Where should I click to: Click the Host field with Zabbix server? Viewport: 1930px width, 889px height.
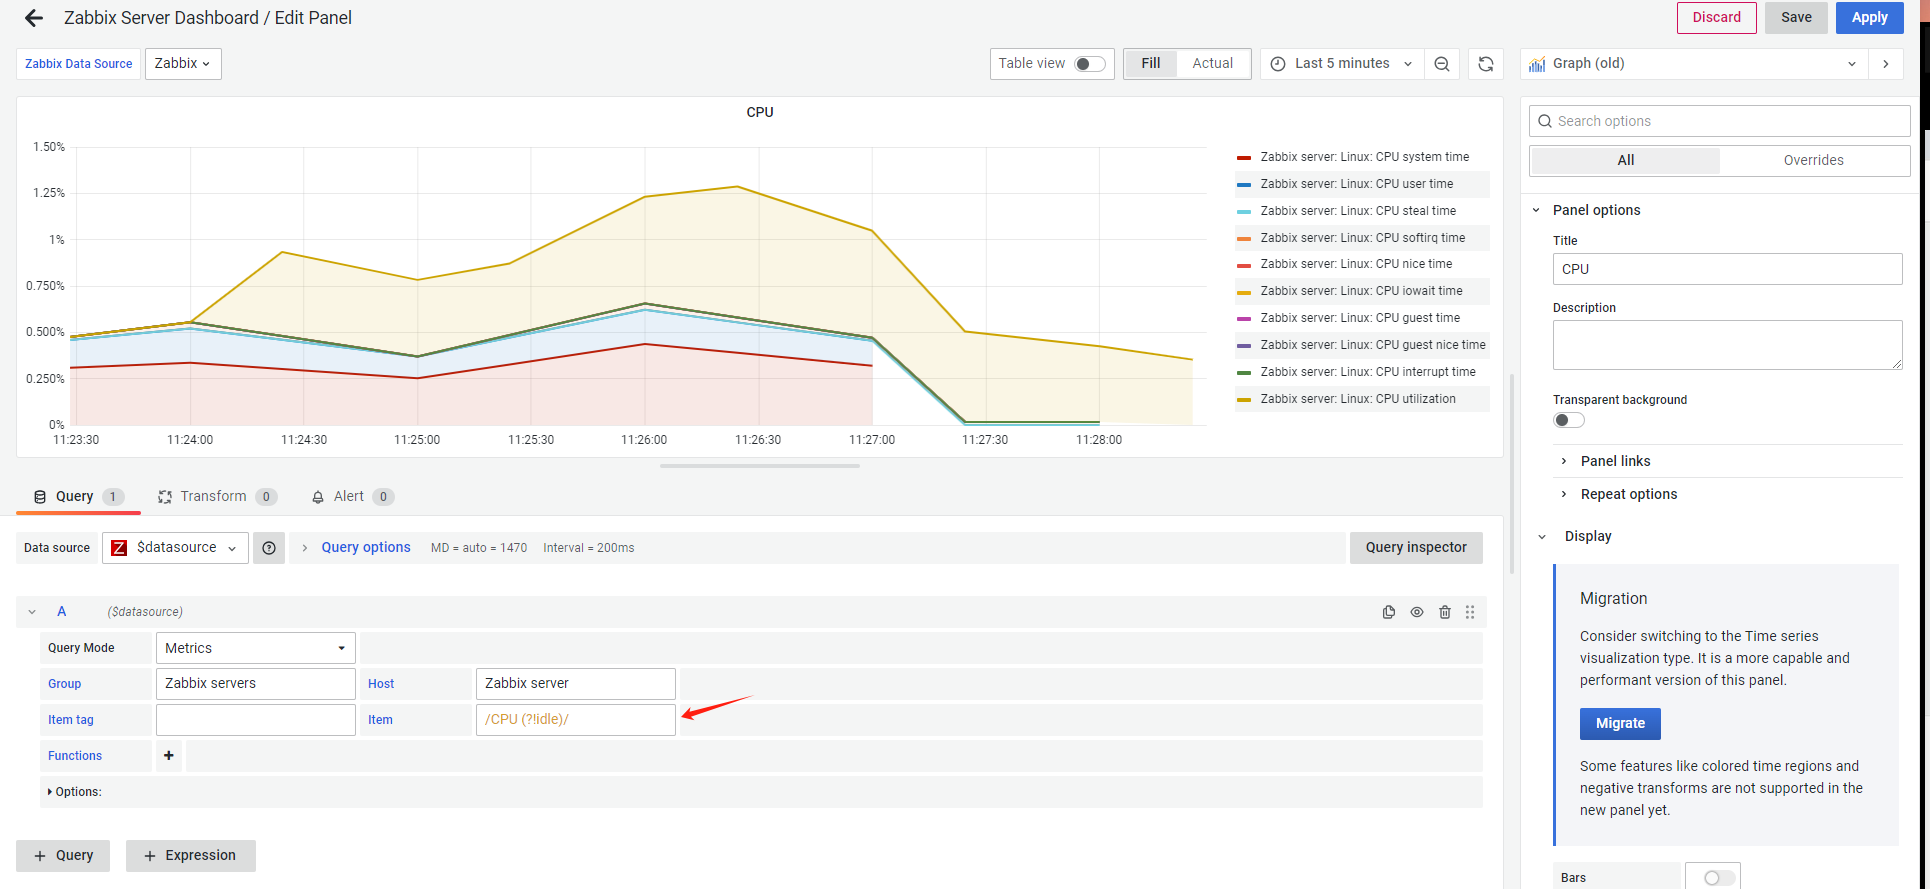coord(576,684)
